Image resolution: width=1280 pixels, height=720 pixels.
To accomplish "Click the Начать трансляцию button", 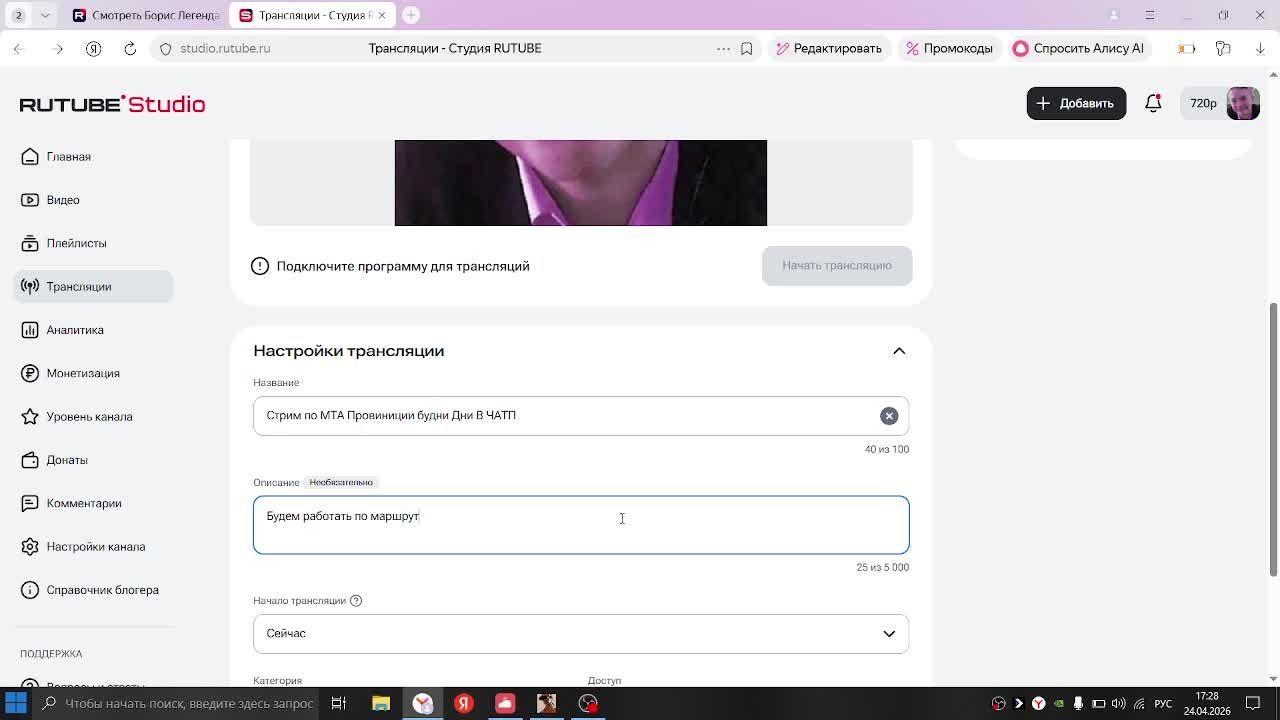I will click(837, 266).
